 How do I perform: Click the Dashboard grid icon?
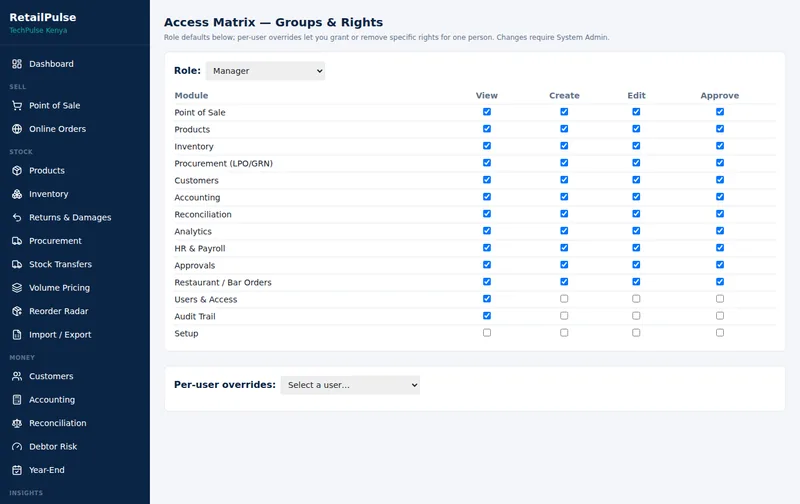click(17, 64)
